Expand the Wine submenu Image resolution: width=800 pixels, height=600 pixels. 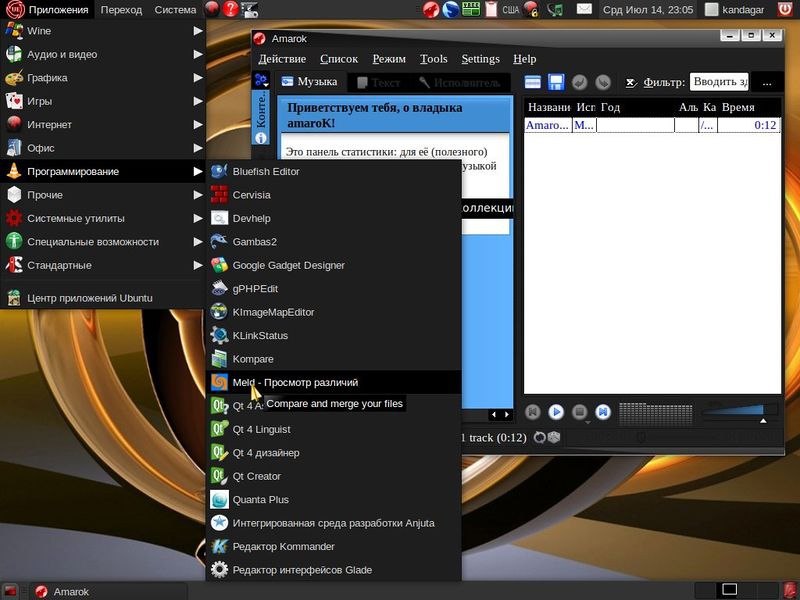point(103,31)
